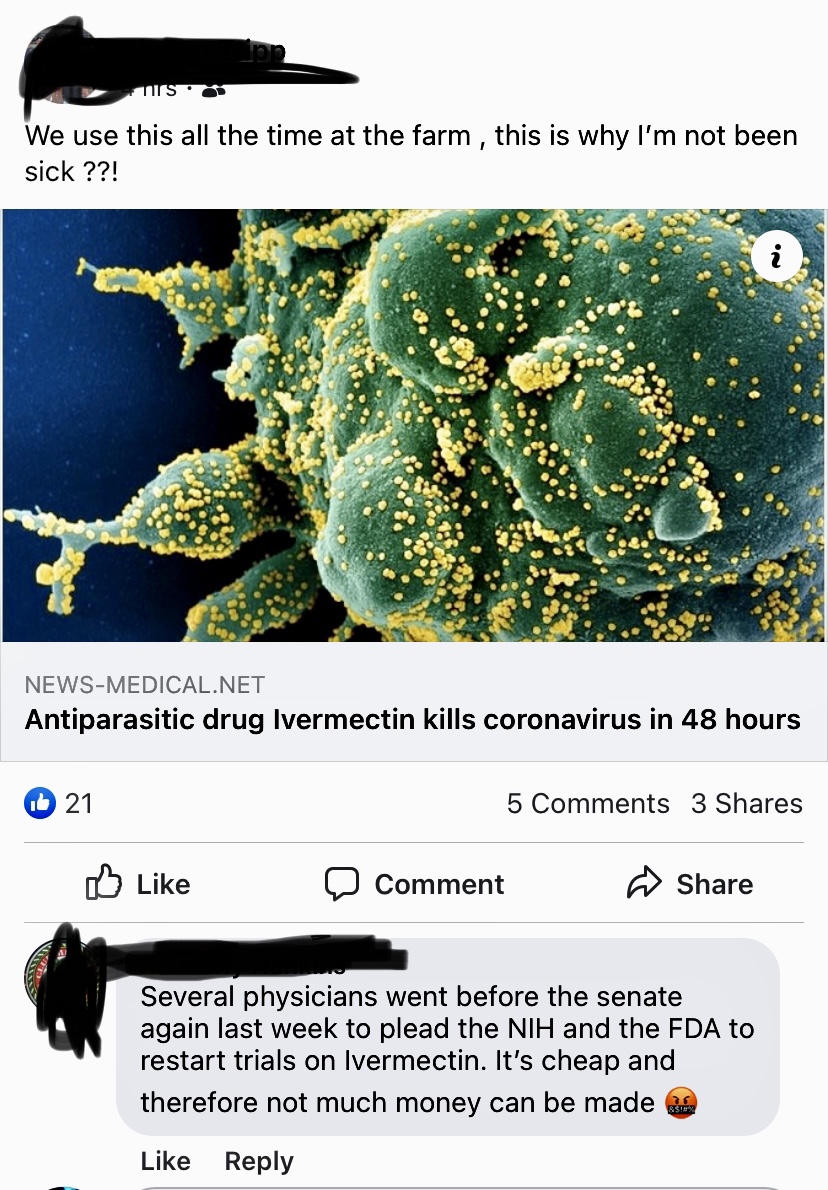
Task: Tap the Like label under post
Action: tap(163, 884)
